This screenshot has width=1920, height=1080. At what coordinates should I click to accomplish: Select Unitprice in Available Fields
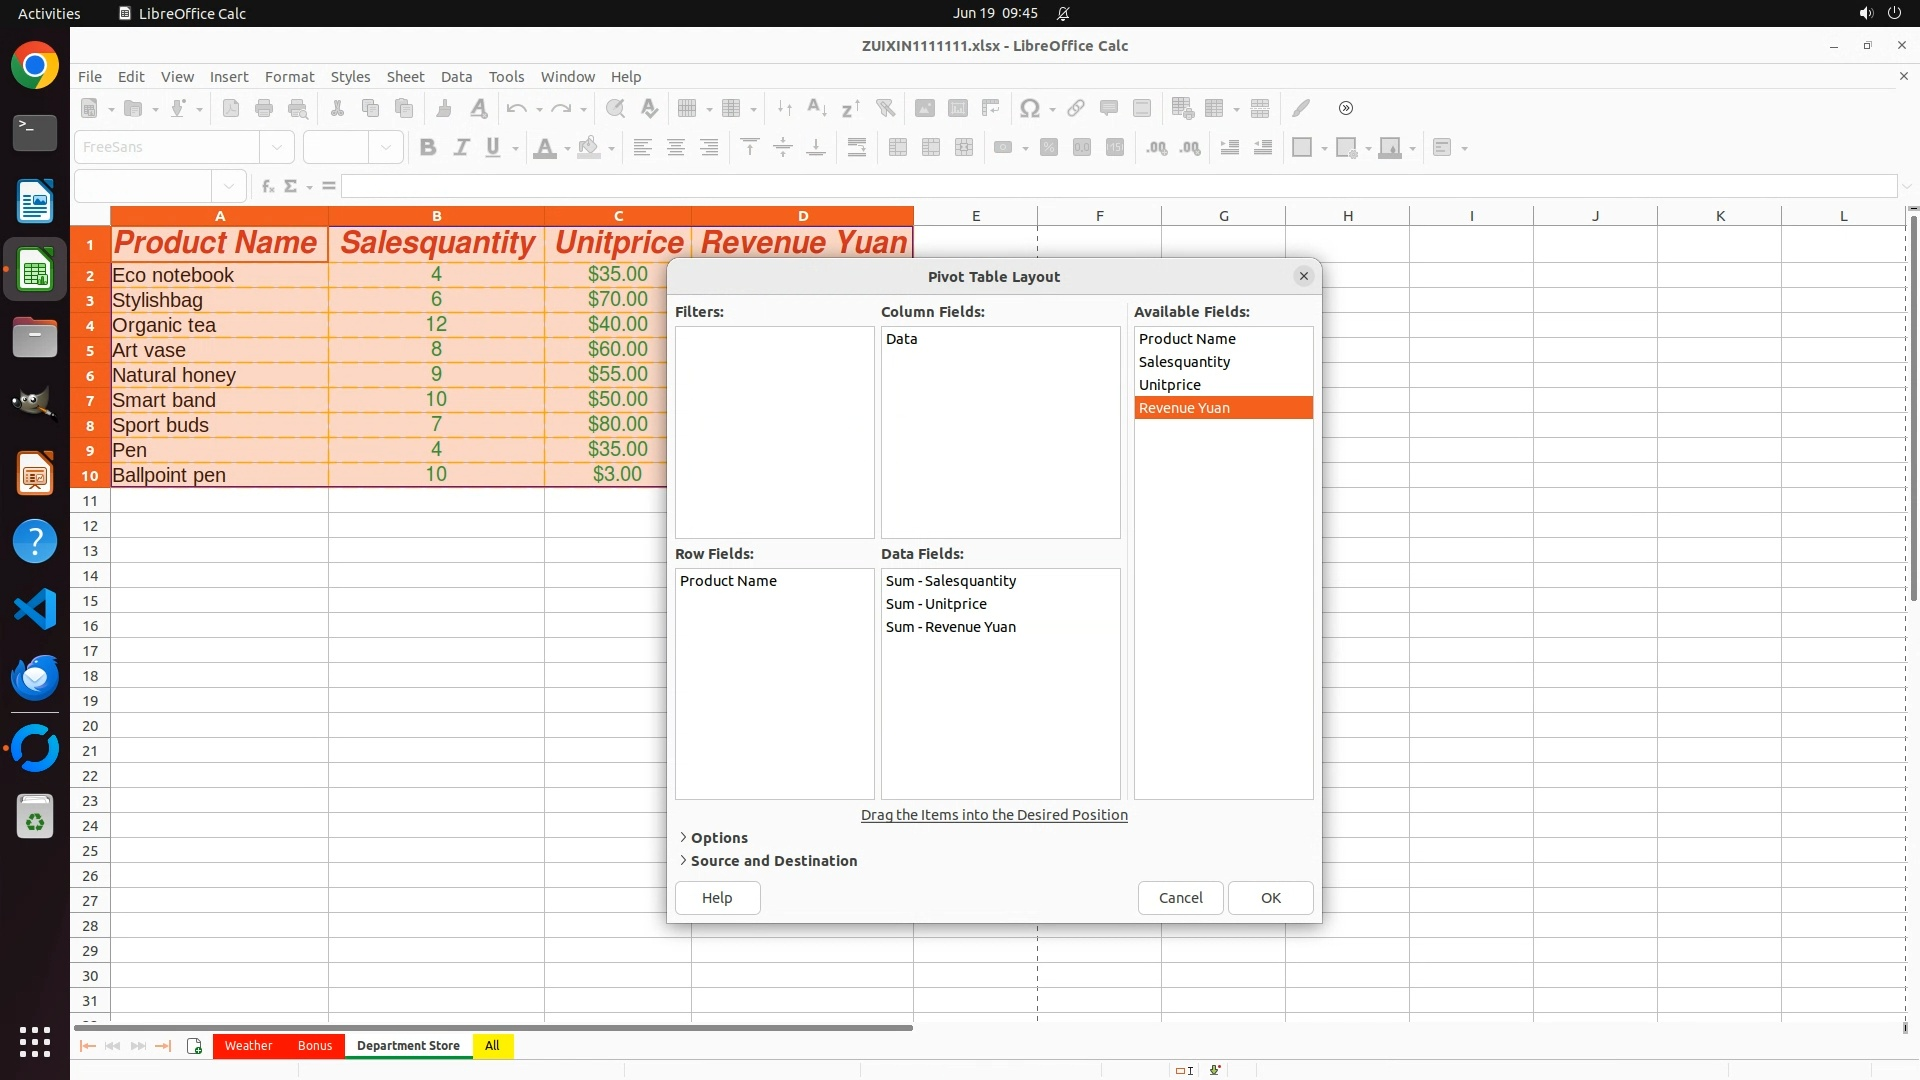[x=1169, y=385]
